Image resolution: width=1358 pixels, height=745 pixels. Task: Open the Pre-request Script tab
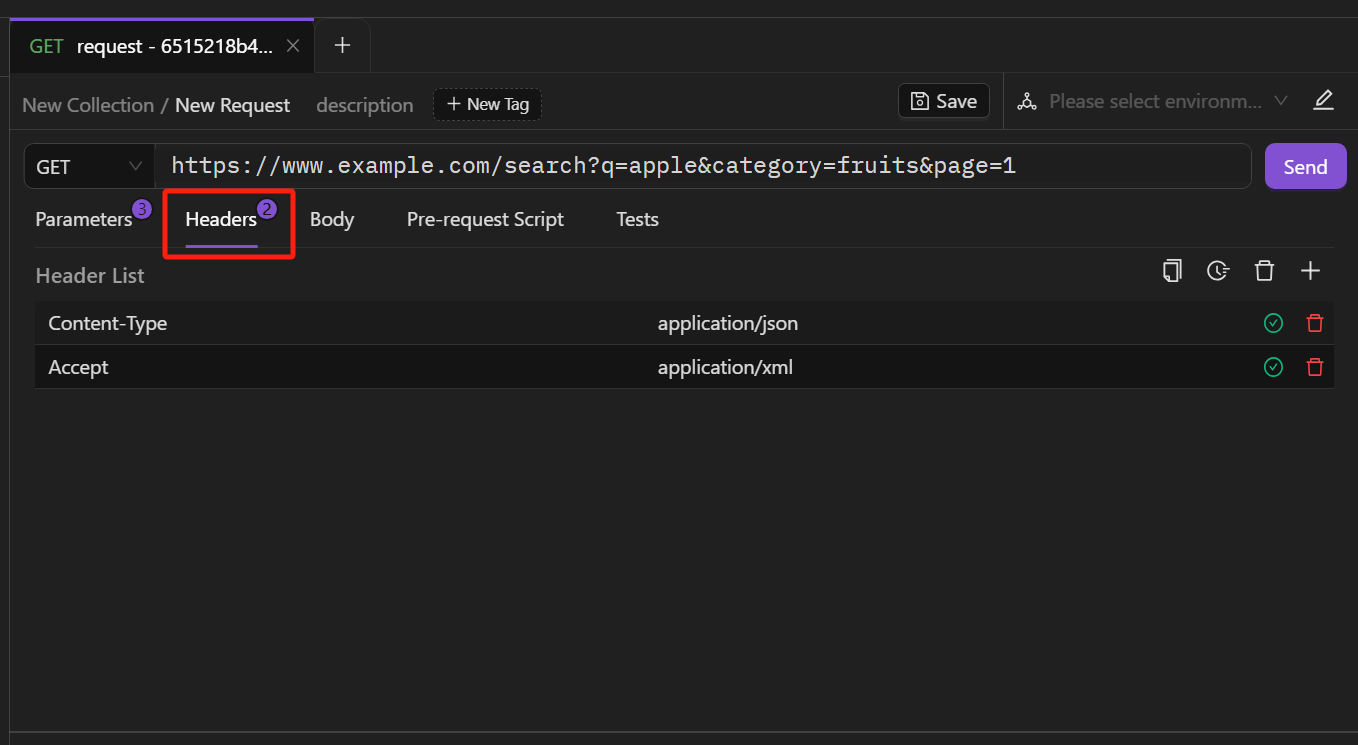pyautogui.click(x=485, y=219)
